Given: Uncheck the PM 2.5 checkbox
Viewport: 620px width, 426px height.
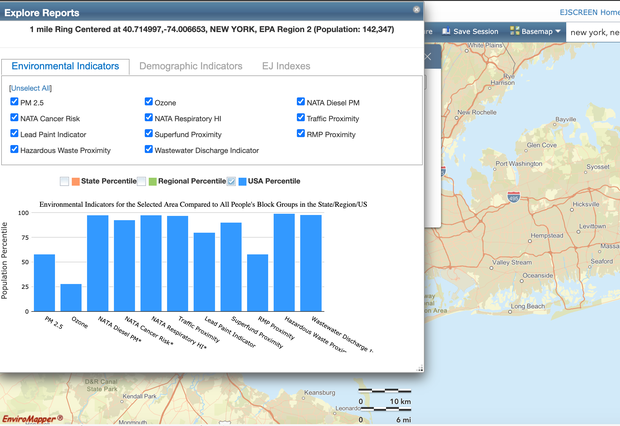Looking at the screenshot, I should point(14,102).
